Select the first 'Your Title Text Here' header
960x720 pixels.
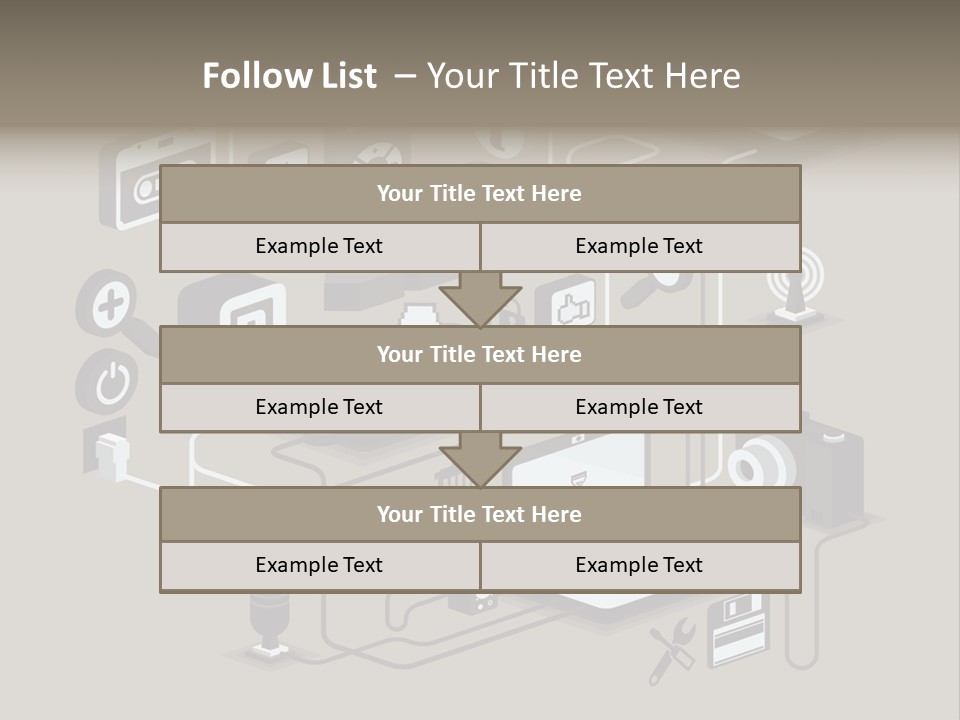coord(479,194)
